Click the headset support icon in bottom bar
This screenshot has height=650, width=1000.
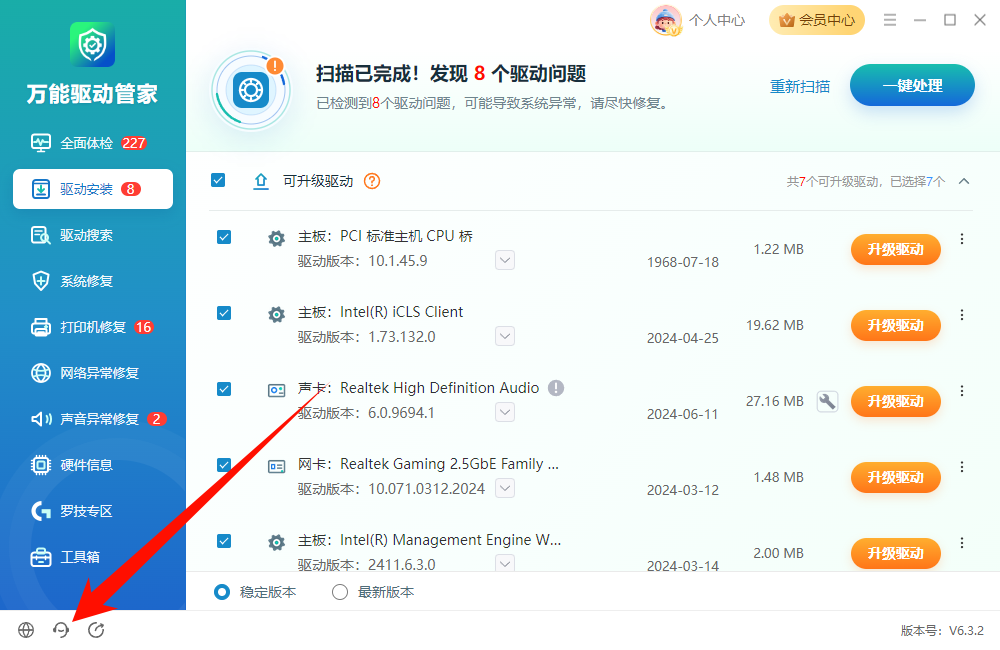61,630
